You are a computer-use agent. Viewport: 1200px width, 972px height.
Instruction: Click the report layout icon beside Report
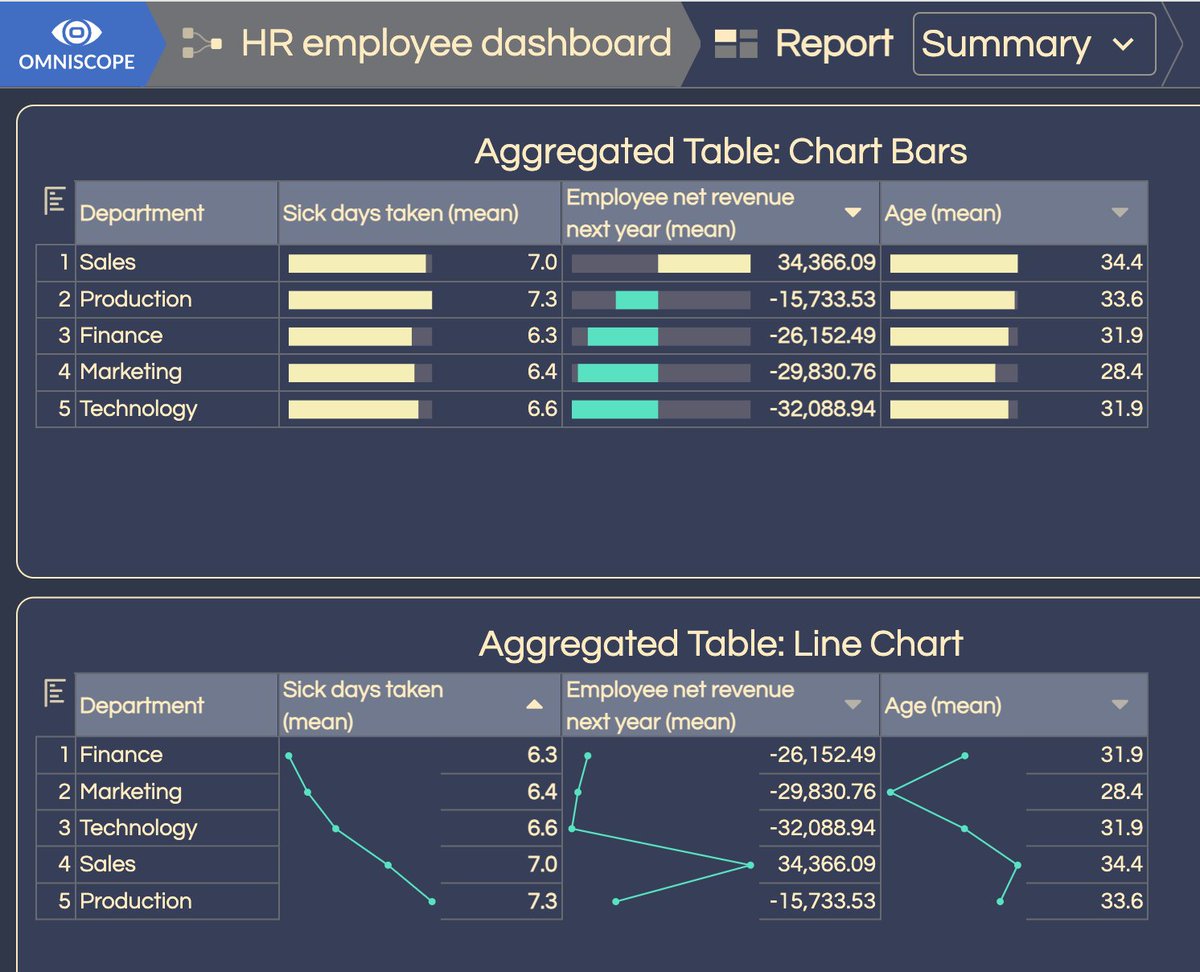tap(736, 44)
